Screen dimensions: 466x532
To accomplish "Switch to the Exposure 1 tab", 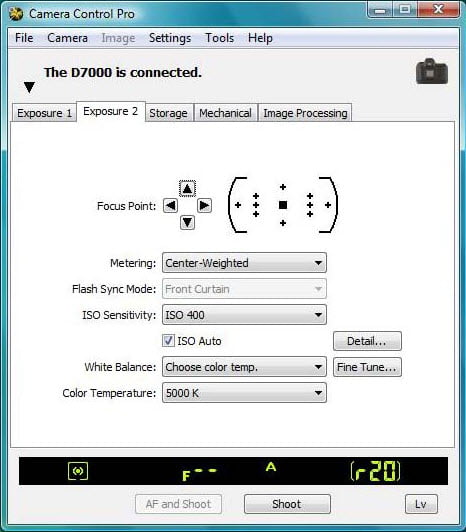I will (44, 113).
